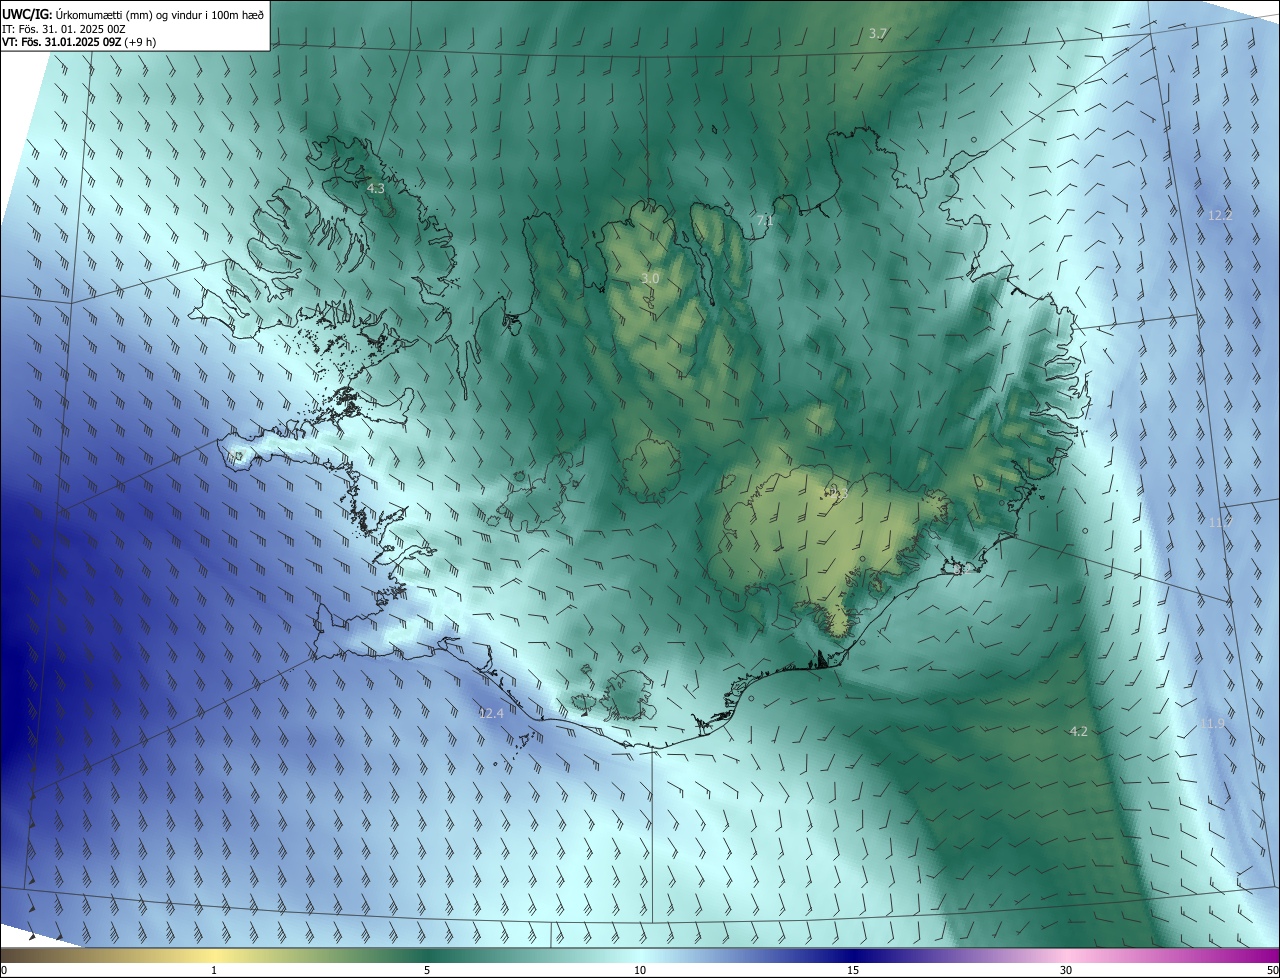
Task: Click the colorbar tick label 10
Action: click(640, 970)
